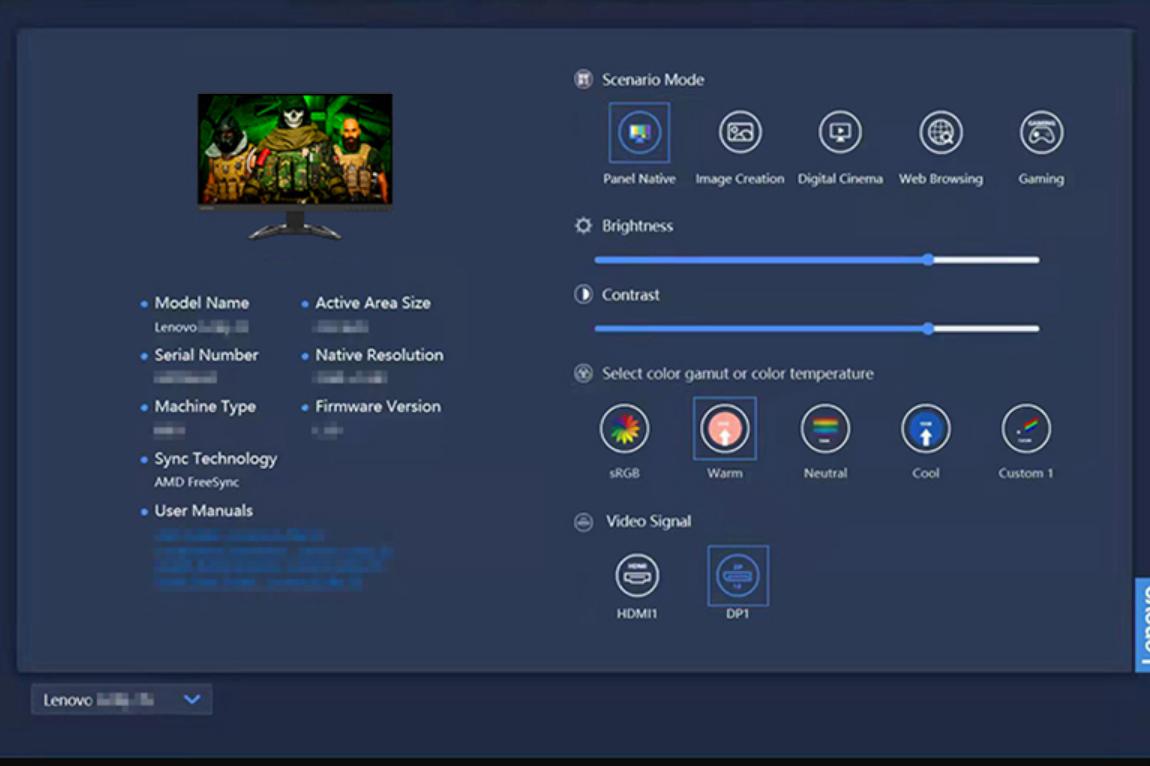Select the Custom 1 color preset
Image resolution: width=1150 pixels, height=766 pixels.
[1026, 429]
